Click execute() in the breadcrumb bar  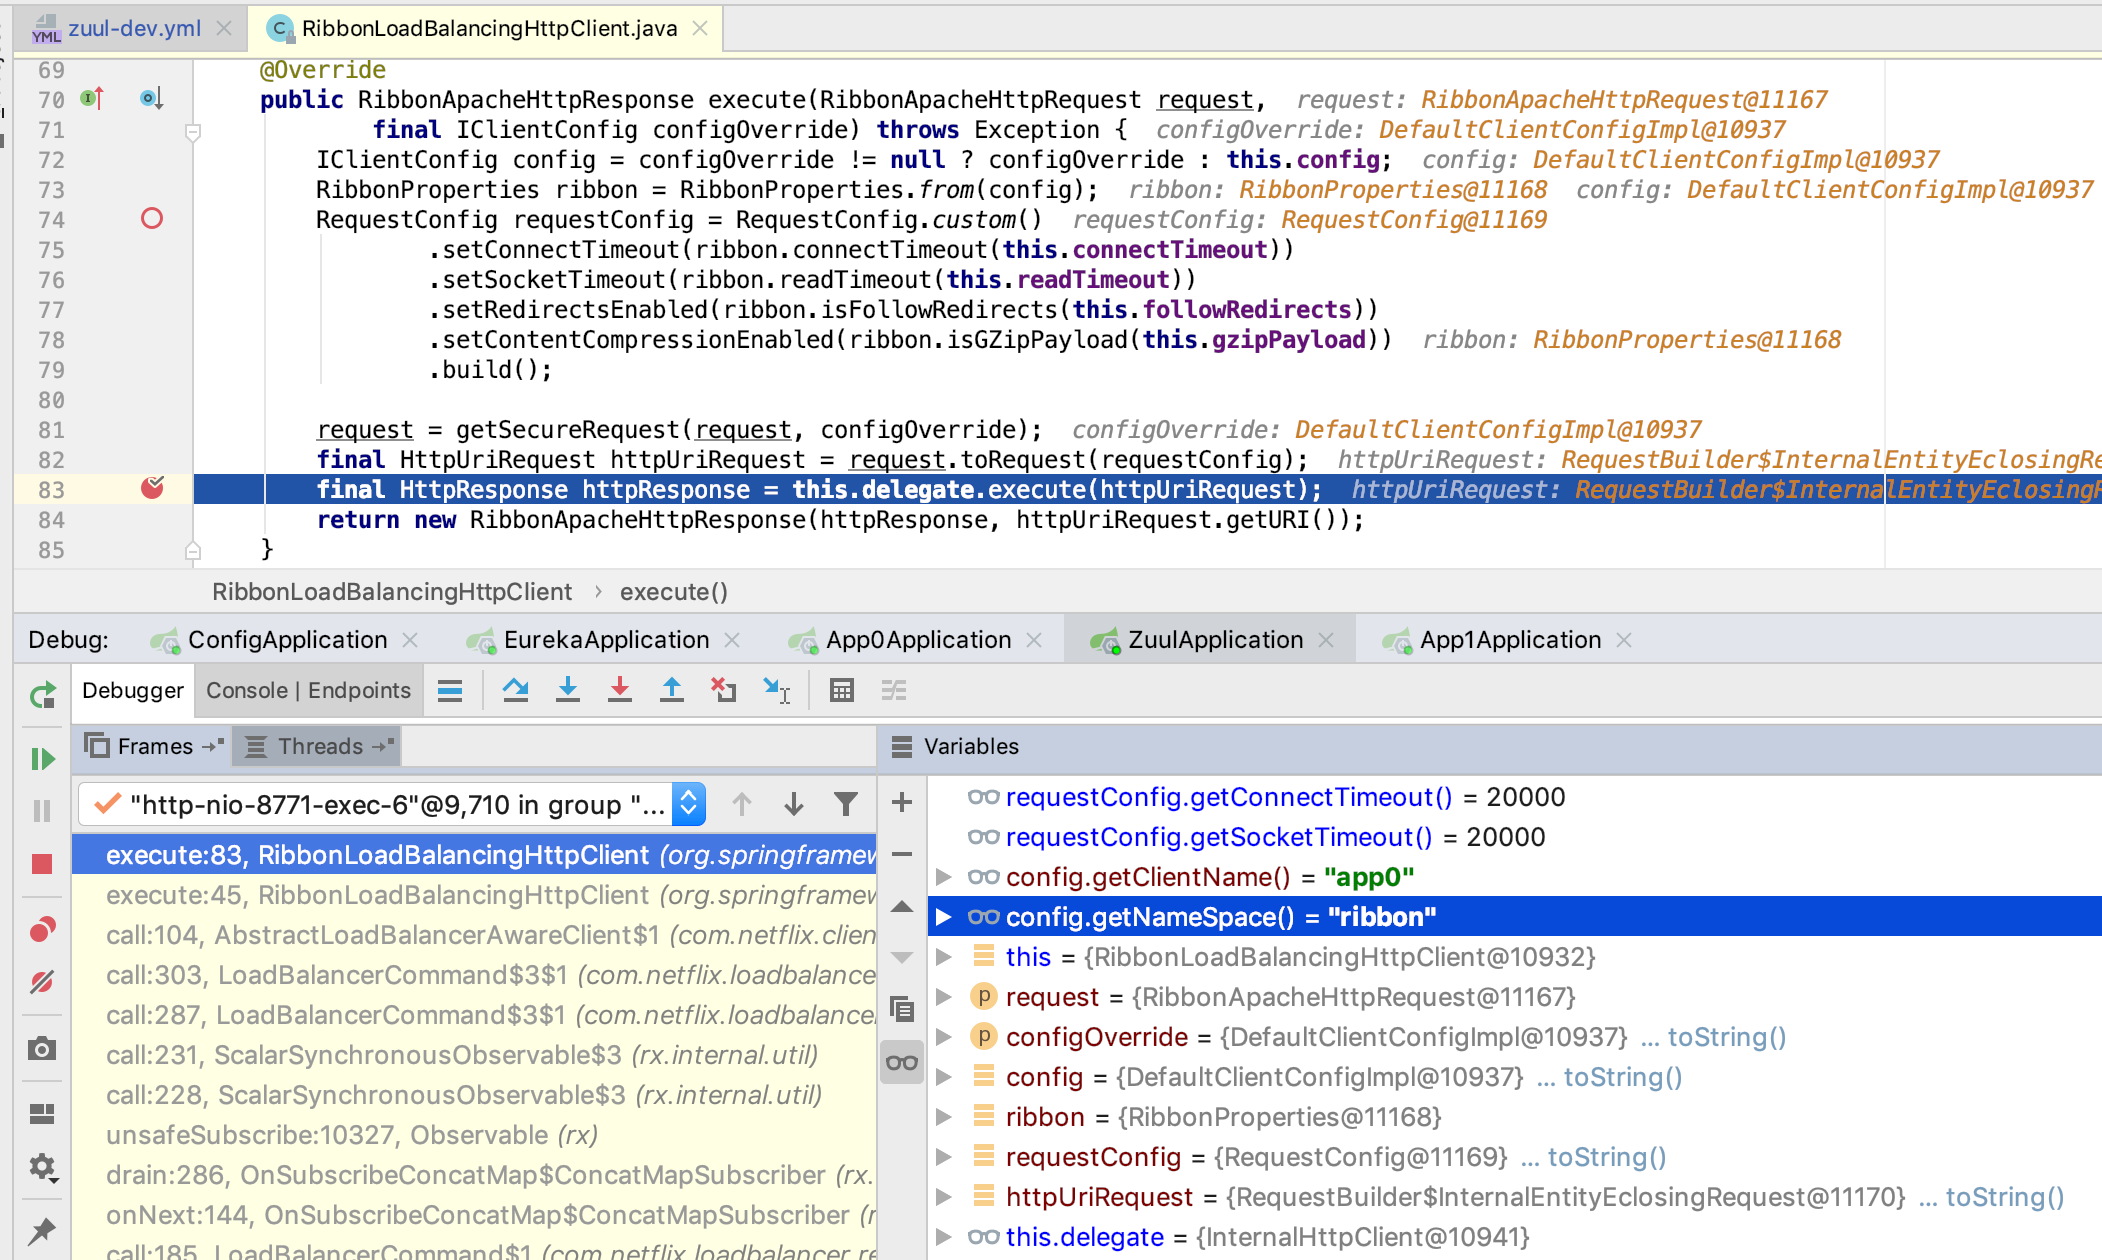pyautogui.click(x=674, y=592)
